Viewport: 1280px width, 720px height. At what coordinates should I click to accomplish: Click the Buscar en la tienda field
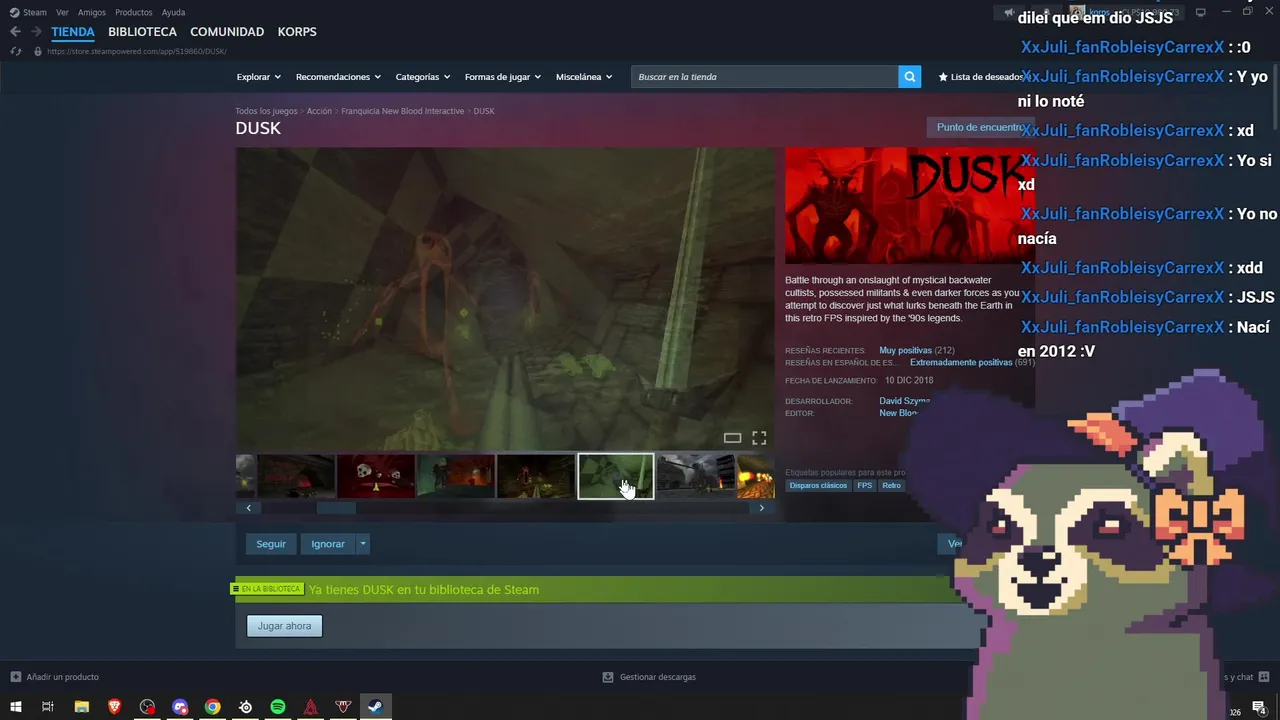(x=764, y=77)
